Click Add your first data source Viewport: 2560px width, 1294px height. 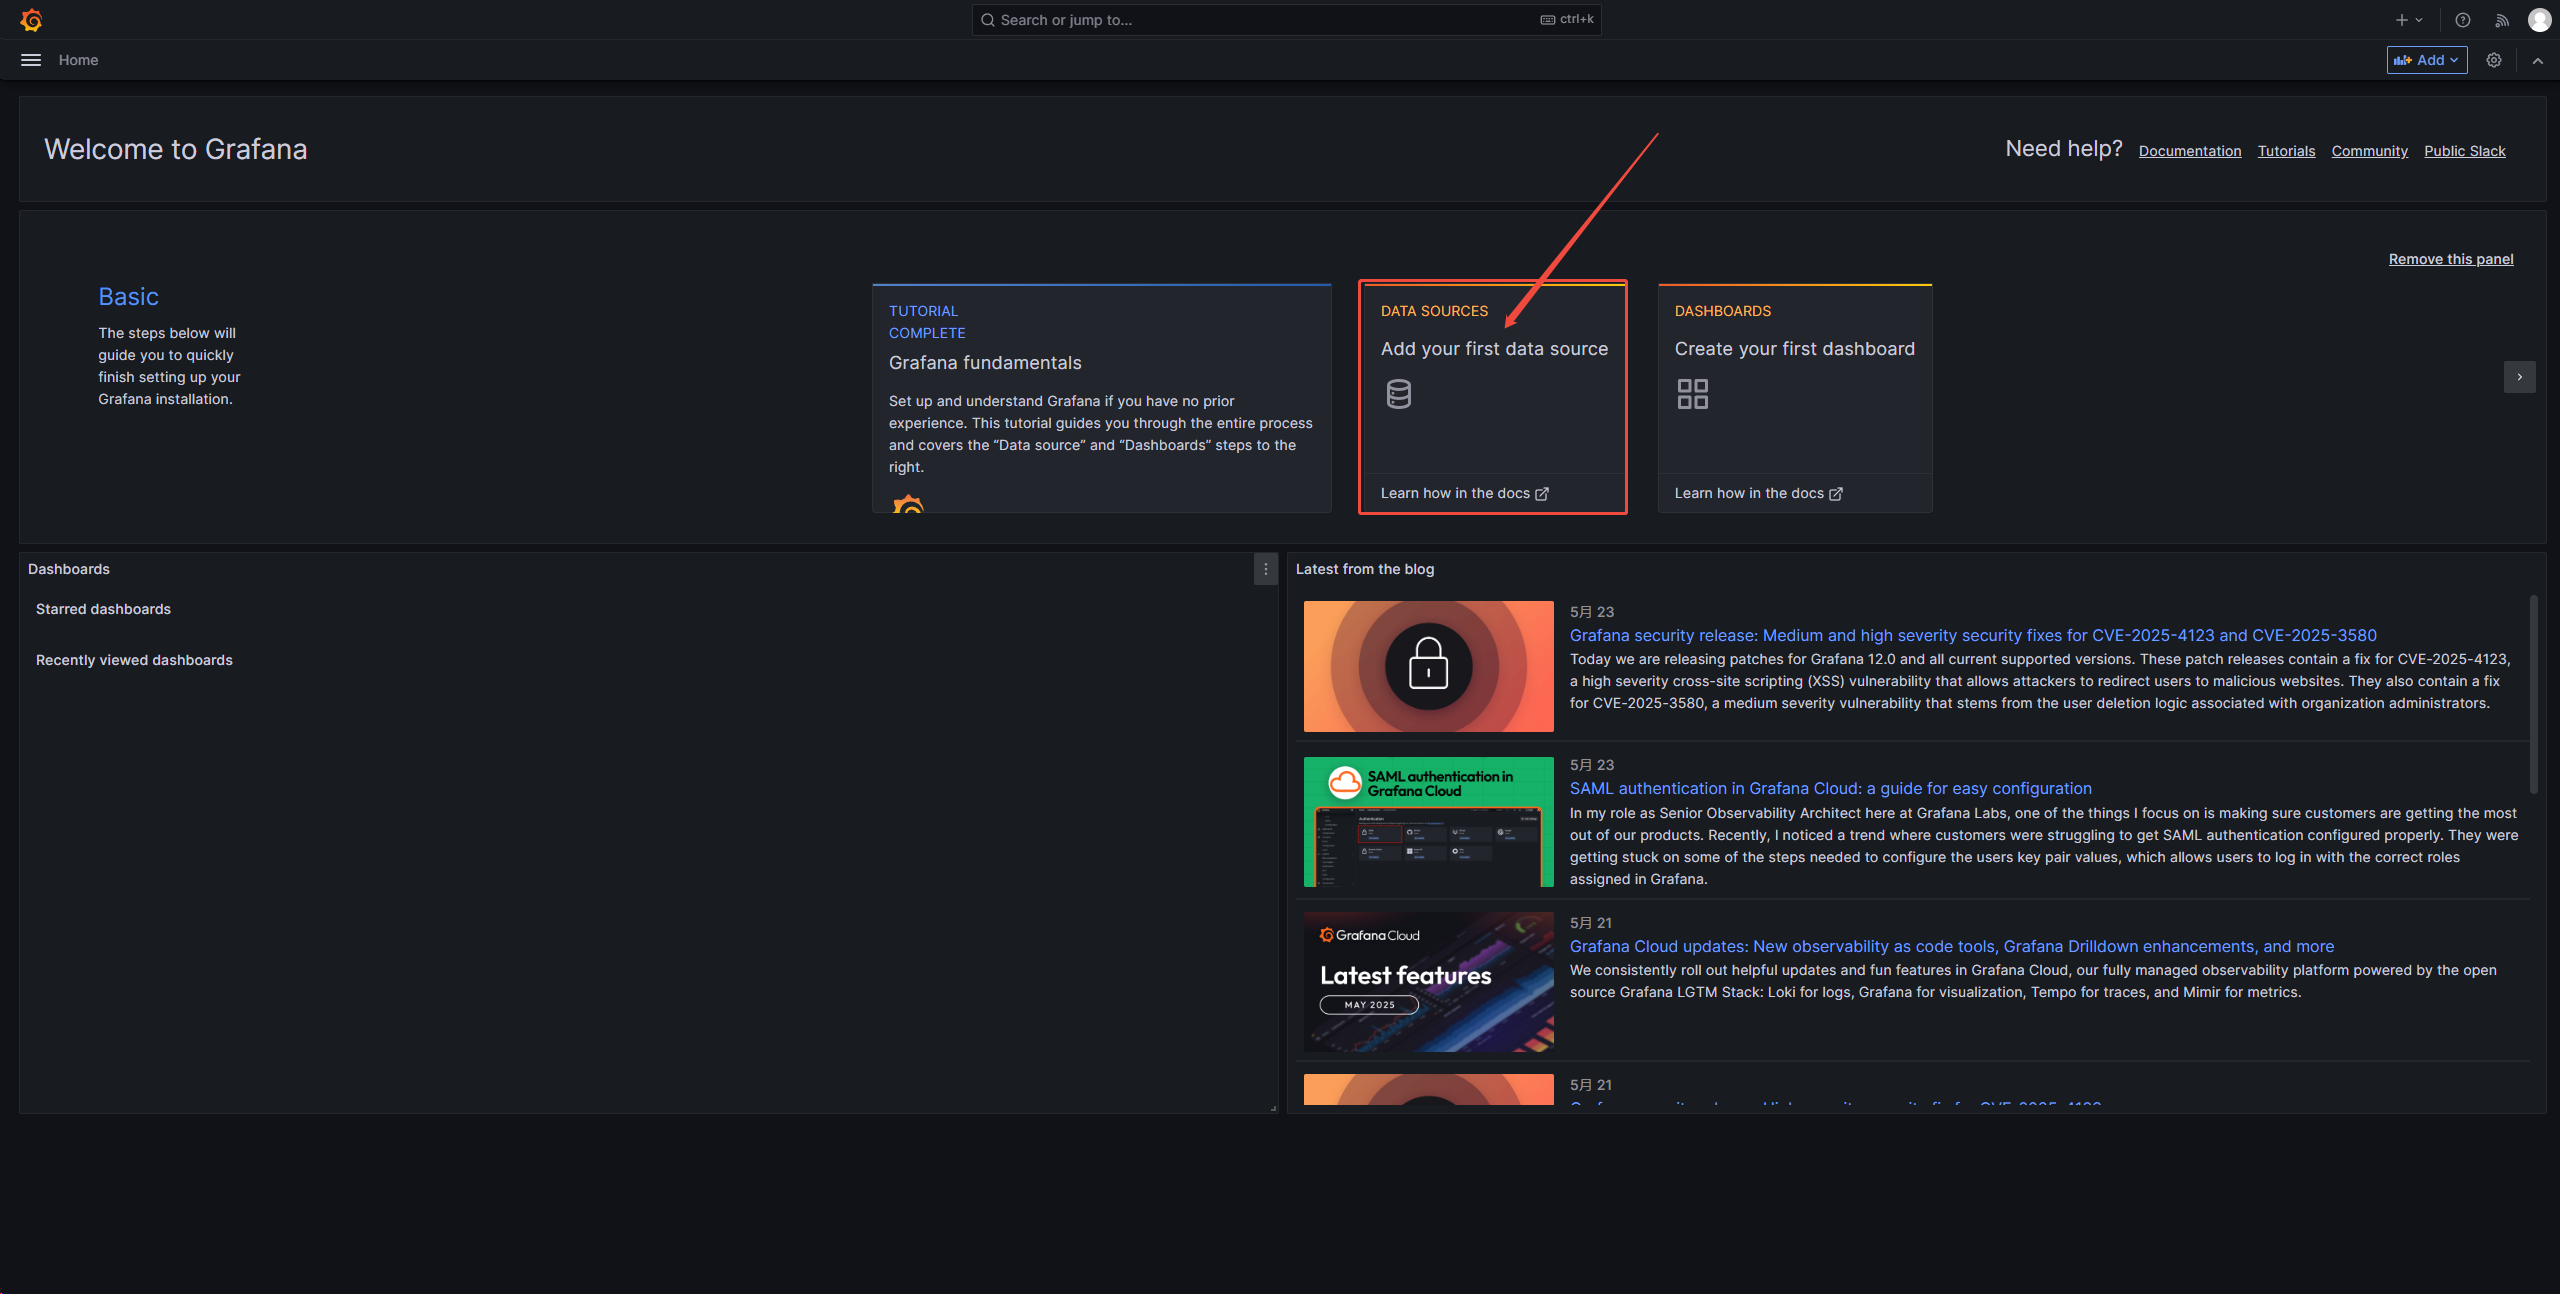coord(1494,349)
